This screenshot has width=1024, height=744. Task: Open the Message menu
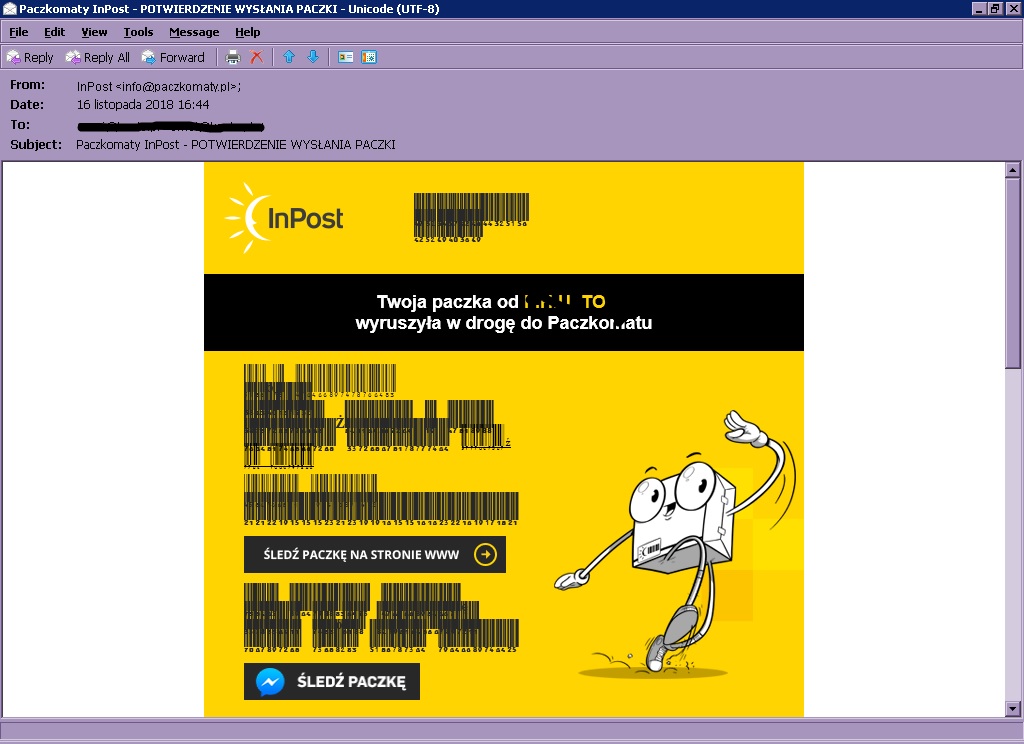[194, 32]
